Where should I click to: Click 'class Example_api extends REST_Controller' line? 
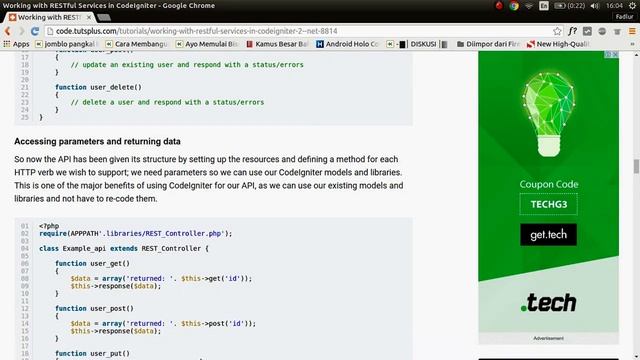(x=124, y=249)
